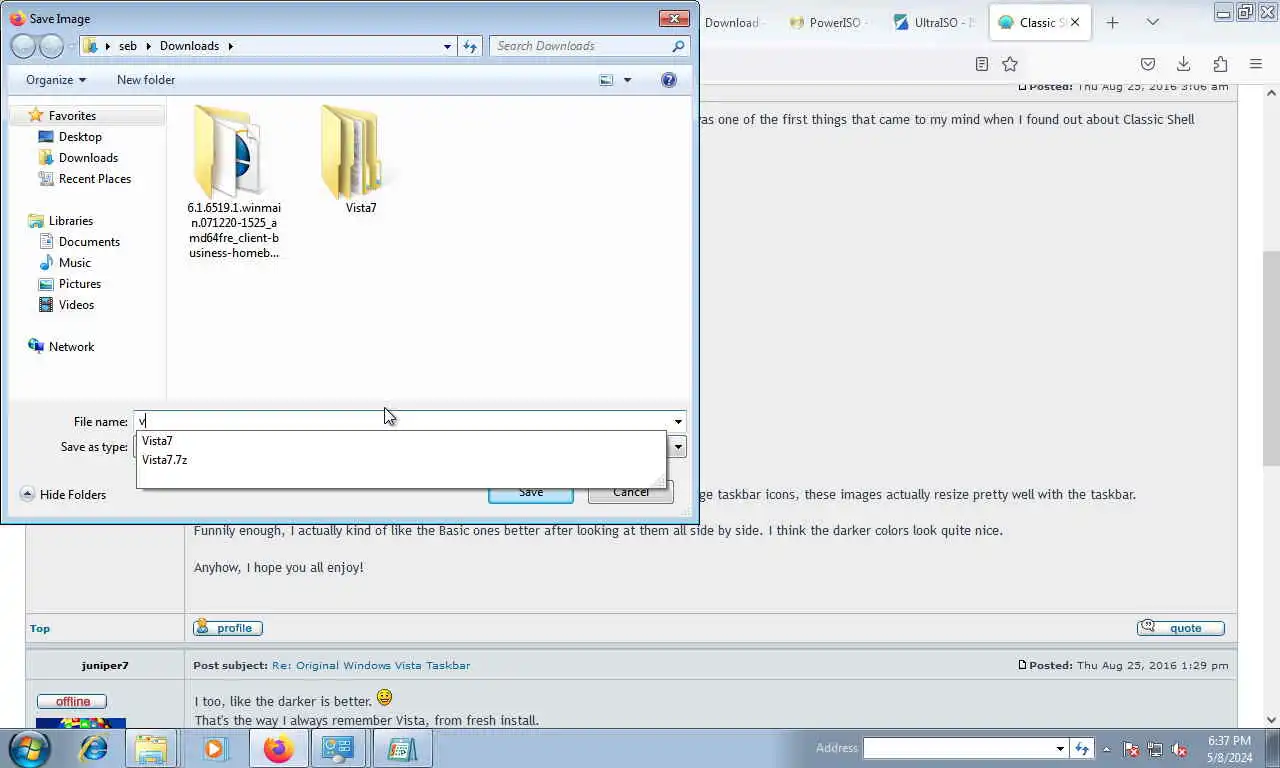Create a New folder
The image size is (1280, 768).
coord(146,80)
